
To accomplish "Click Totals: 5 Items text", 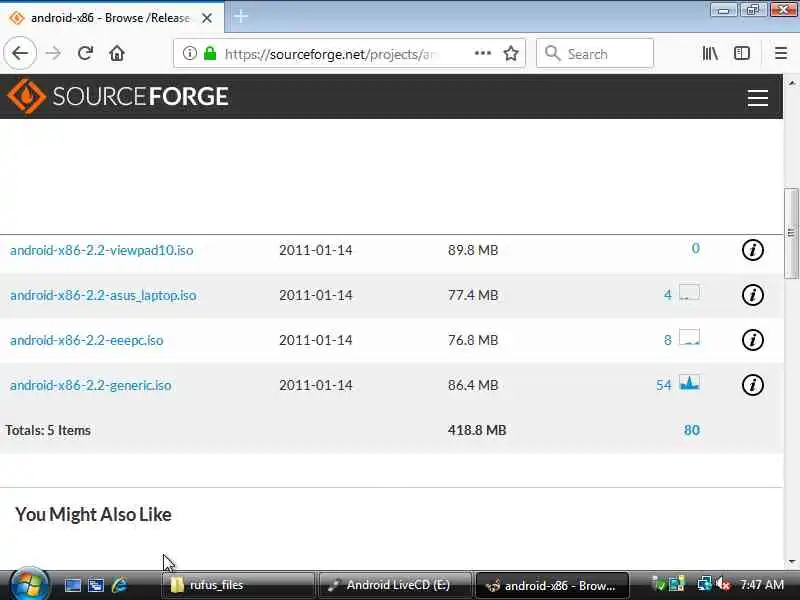I will click(x=48, y=430).
